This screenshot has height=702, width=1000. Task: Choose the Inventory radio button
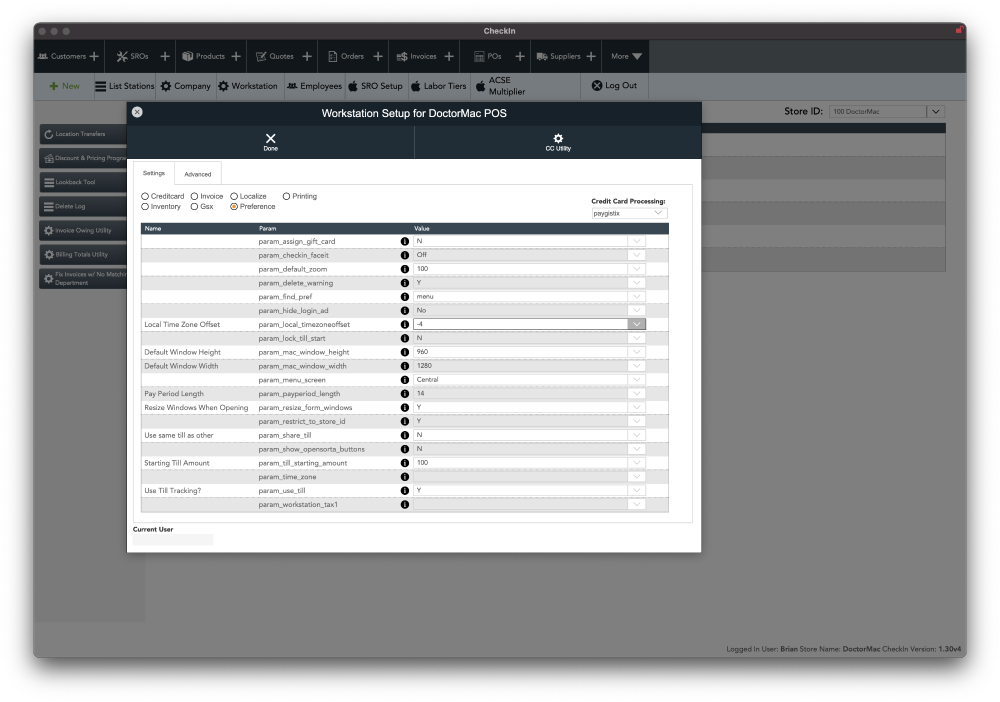pyautogui.click(x=145, y=206)
